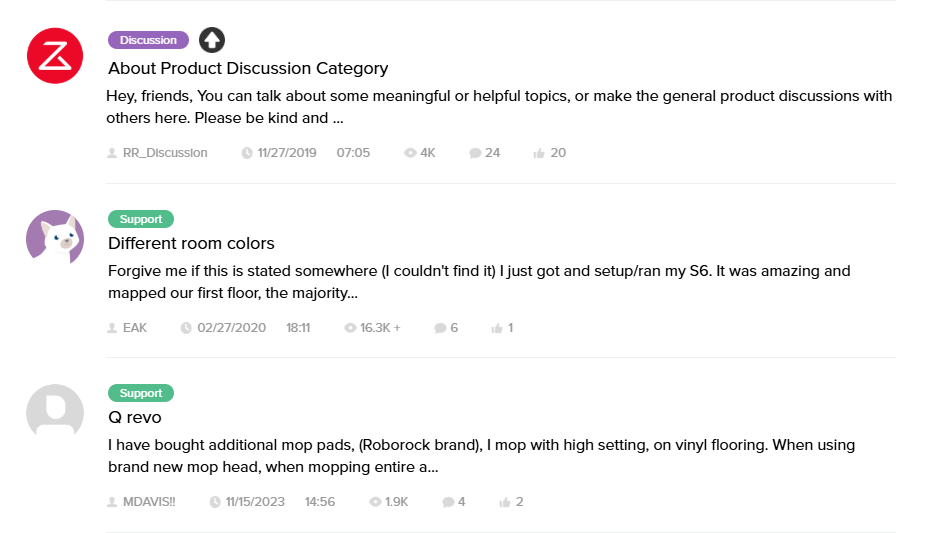
Task: Click comments bubble icon showing 24
Action: (x=474, y=153)
